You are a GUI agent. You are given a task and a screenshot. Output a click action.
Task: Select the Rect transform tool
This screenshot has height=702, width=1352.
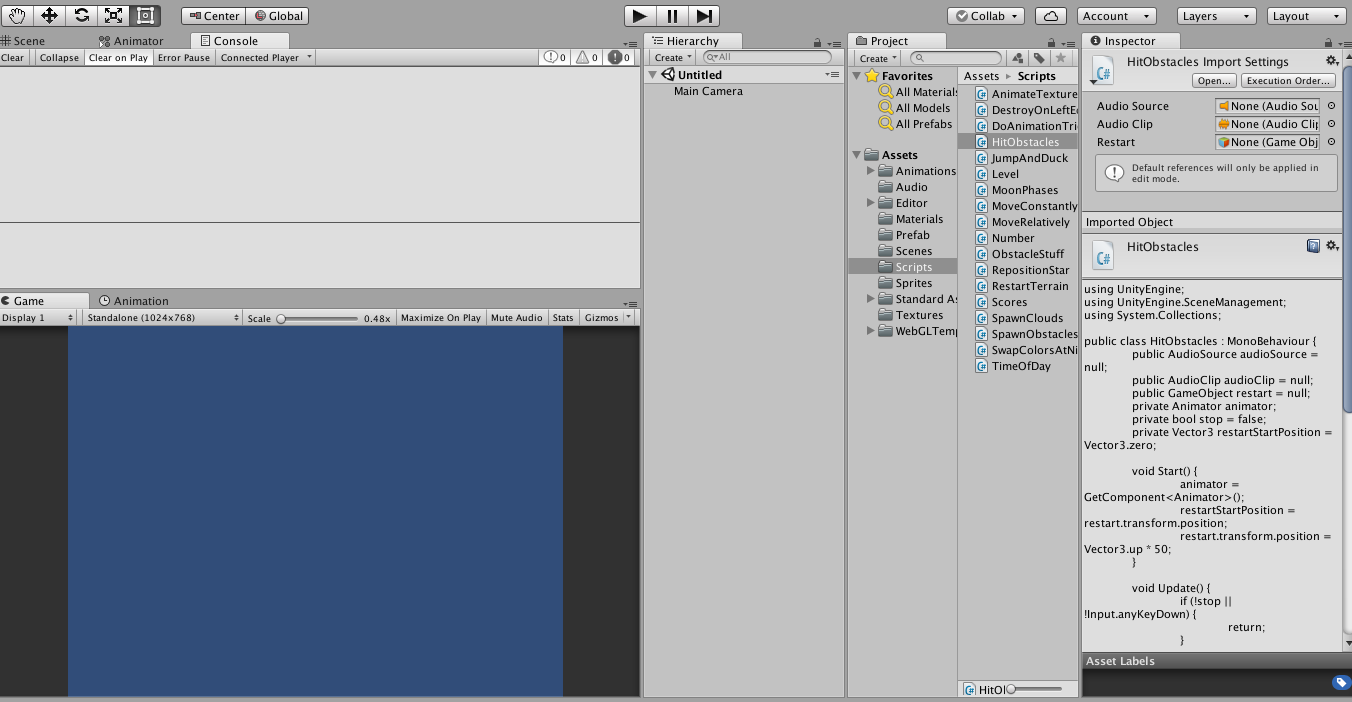pos(145,16)
